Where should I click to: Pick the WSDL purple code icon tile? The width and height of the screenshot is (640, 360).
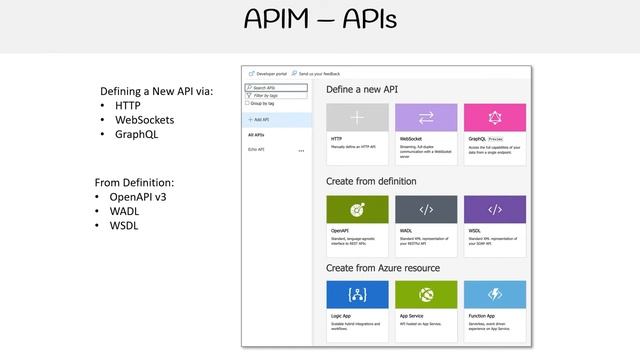495,209
